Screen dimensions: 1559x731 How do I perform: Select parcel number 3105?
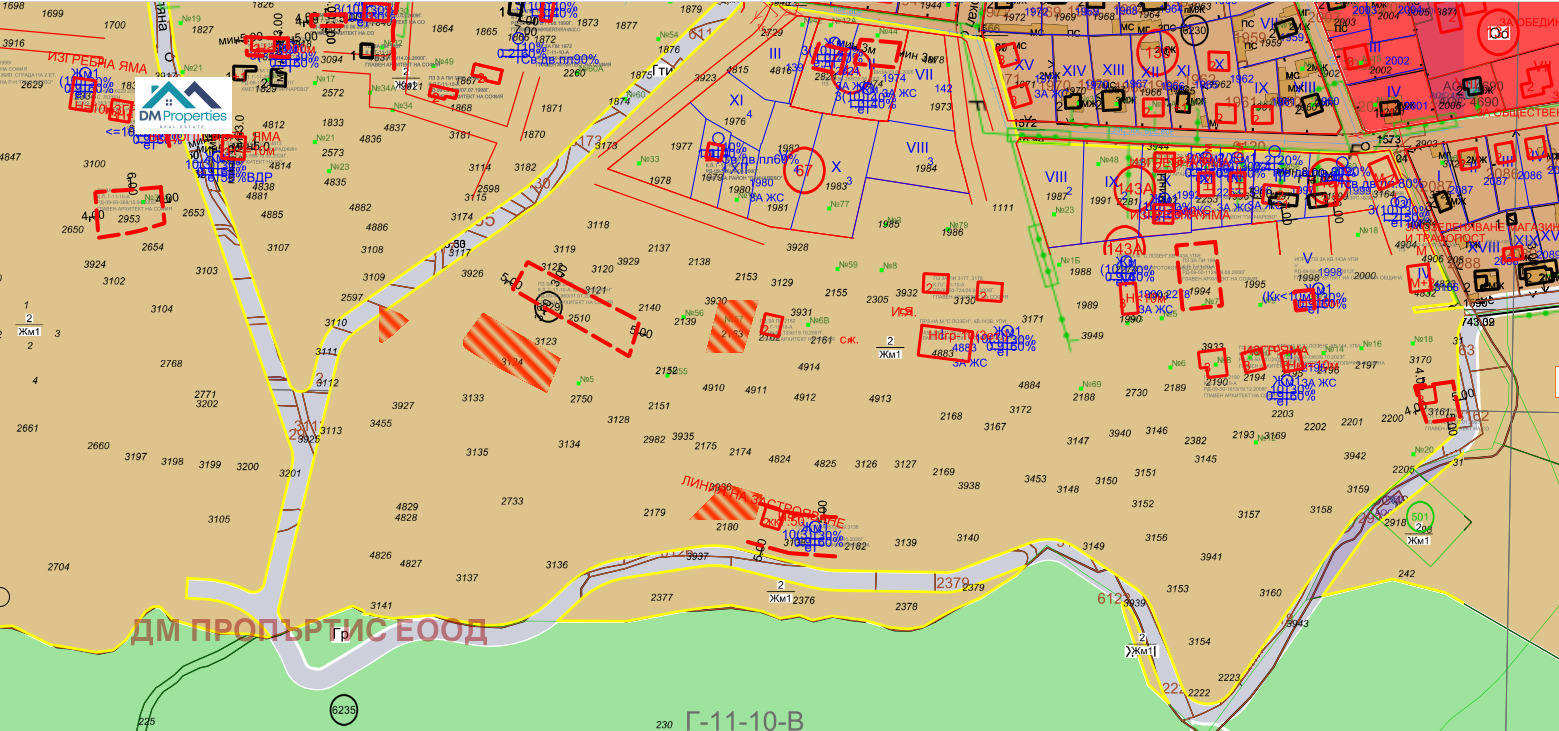pyautogui.click(x=218, y=519)
